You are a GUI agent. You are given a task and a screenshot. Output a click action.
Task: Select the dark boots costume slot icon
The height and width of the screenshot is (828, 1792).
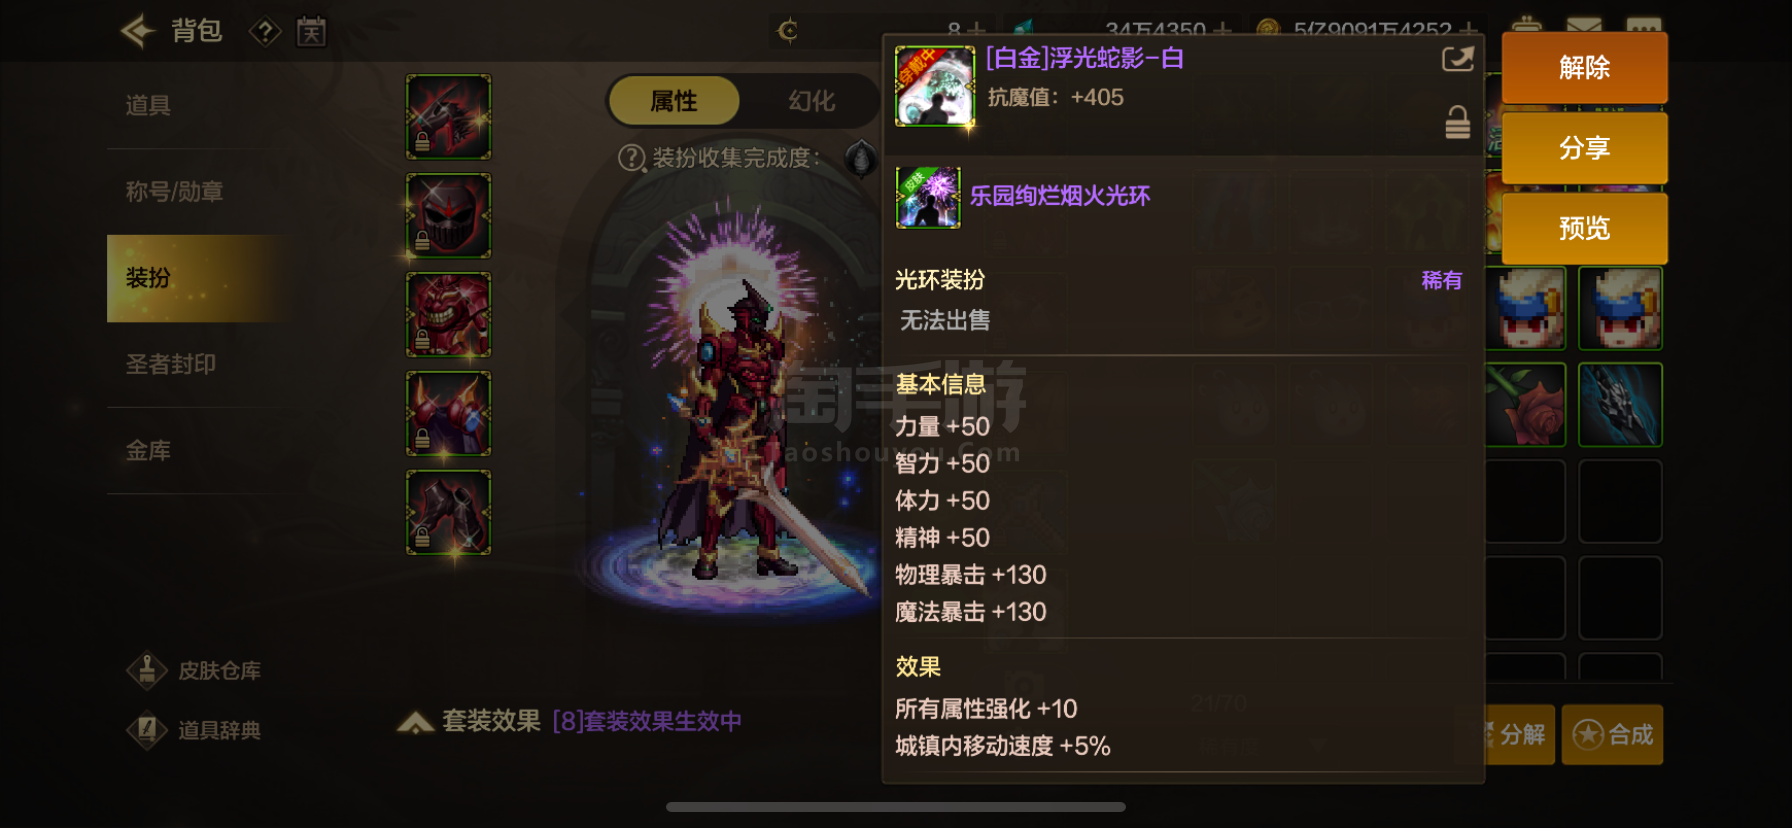448,513
